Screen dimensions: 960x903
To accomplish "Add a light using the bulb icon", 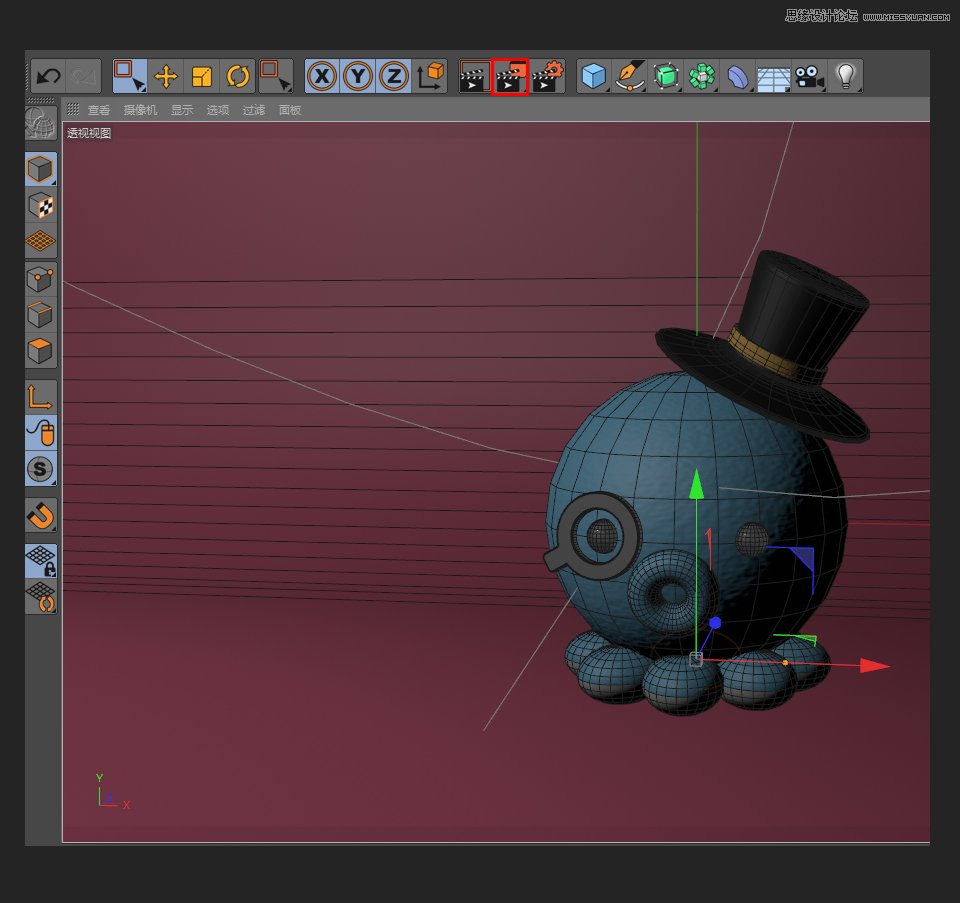I will click(x=846, y=76).
